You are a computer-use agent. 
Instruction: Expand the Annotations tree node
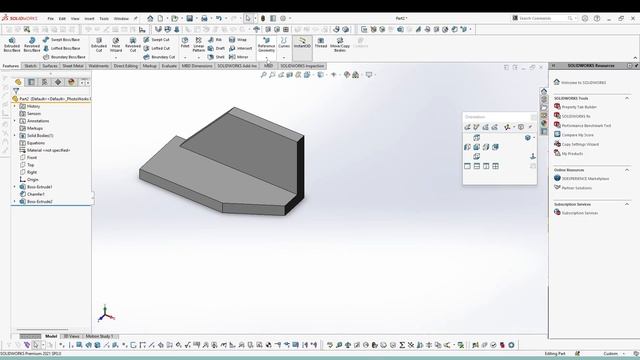[15, 121]
